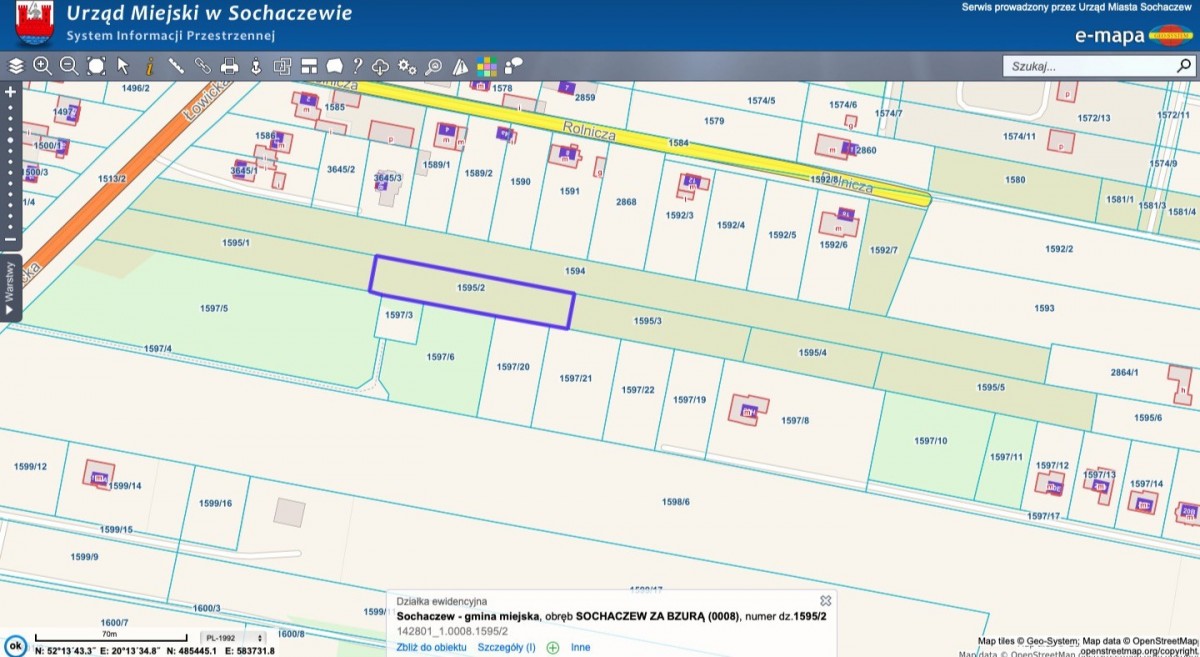The image size is (1200, 657).
Task: Open the map layers icon in toolbar
Action: point(16,66)
